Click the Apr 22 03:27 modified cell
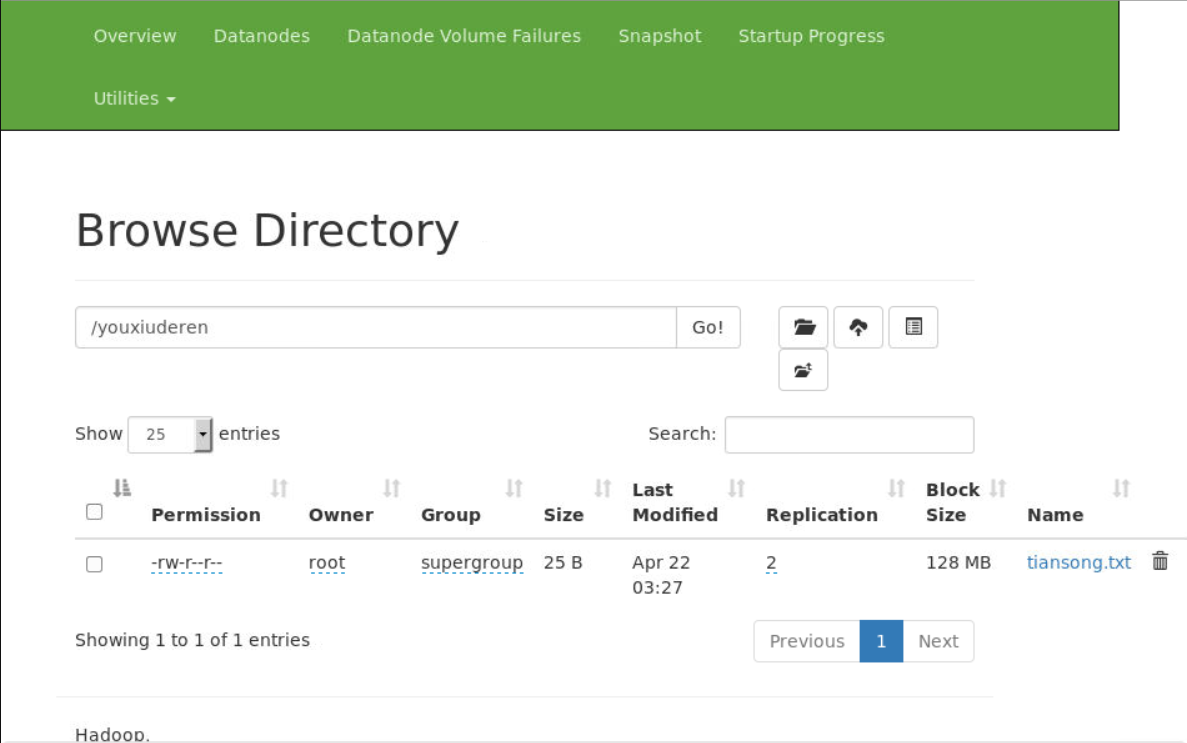This screenshot has width=1187, height=743. click(x=662, y=575)
